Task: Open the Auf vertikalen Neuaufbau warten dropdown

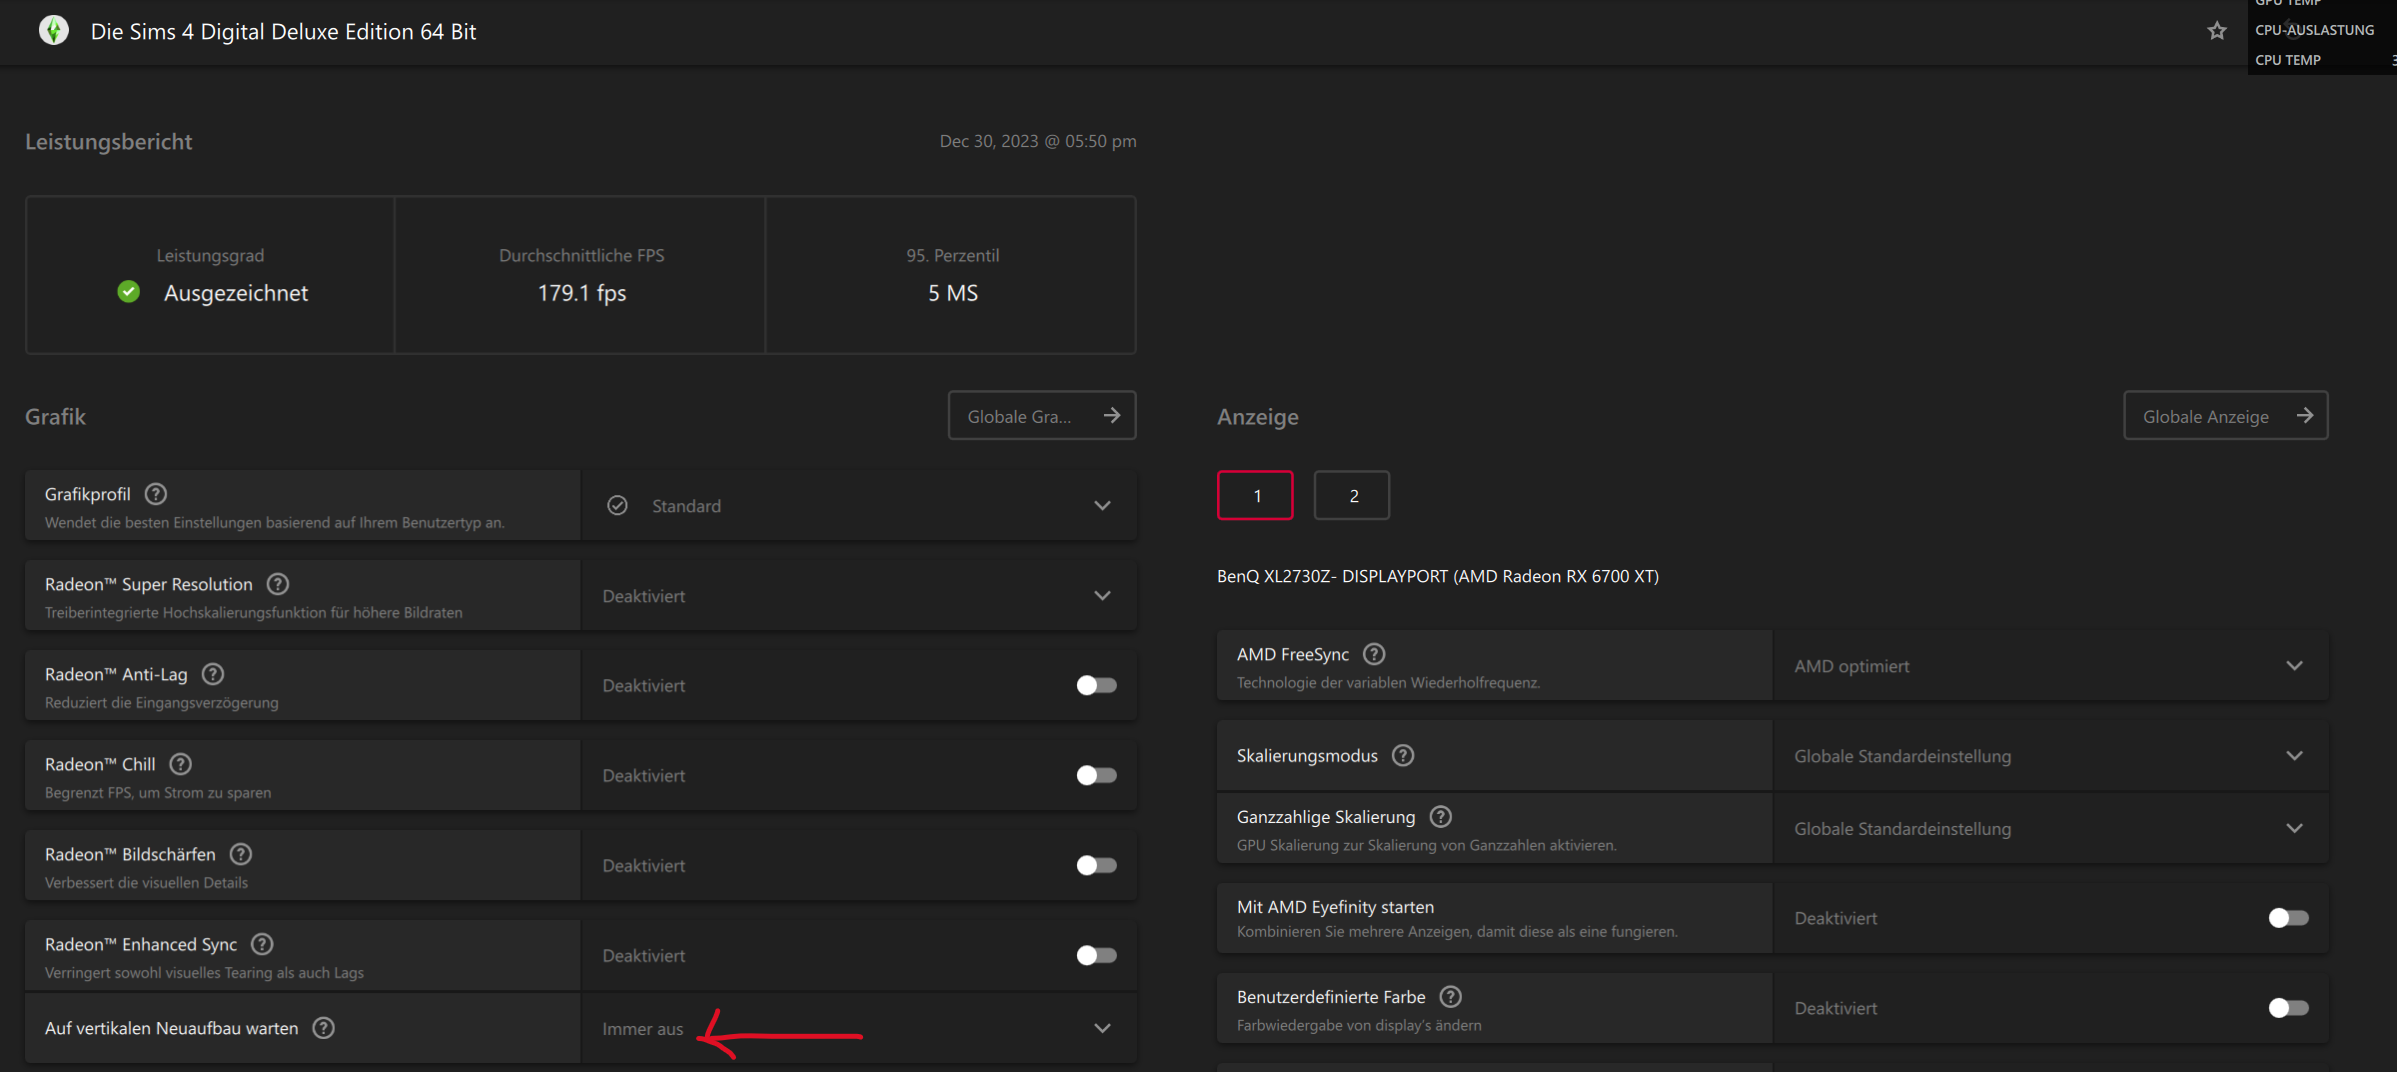Action: pos(859,1028)
